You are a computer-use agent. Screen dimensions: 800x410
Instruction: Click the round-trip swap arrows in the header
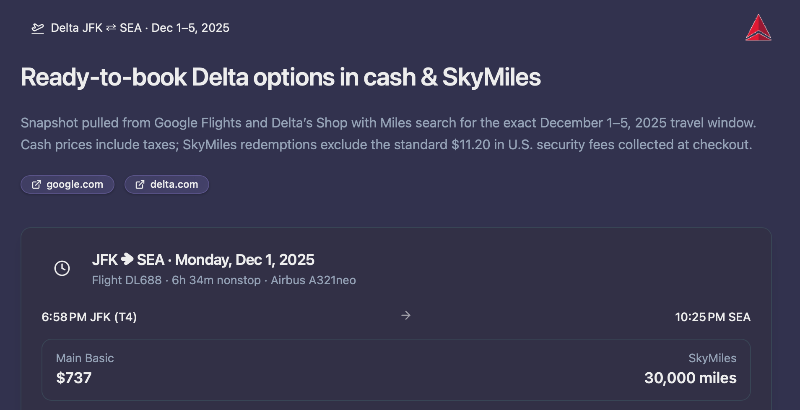109,28
